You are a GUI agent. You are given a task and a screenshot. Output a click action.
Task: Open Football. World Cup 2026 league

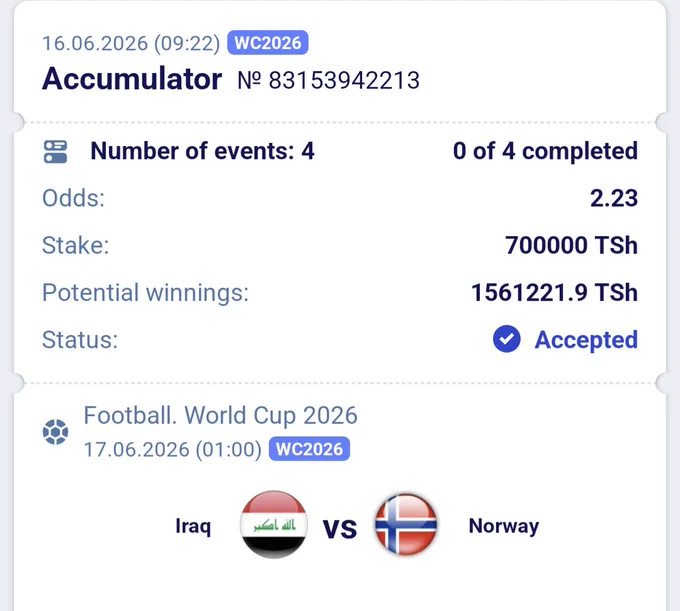pyautogui.click(x=220, y=415)
